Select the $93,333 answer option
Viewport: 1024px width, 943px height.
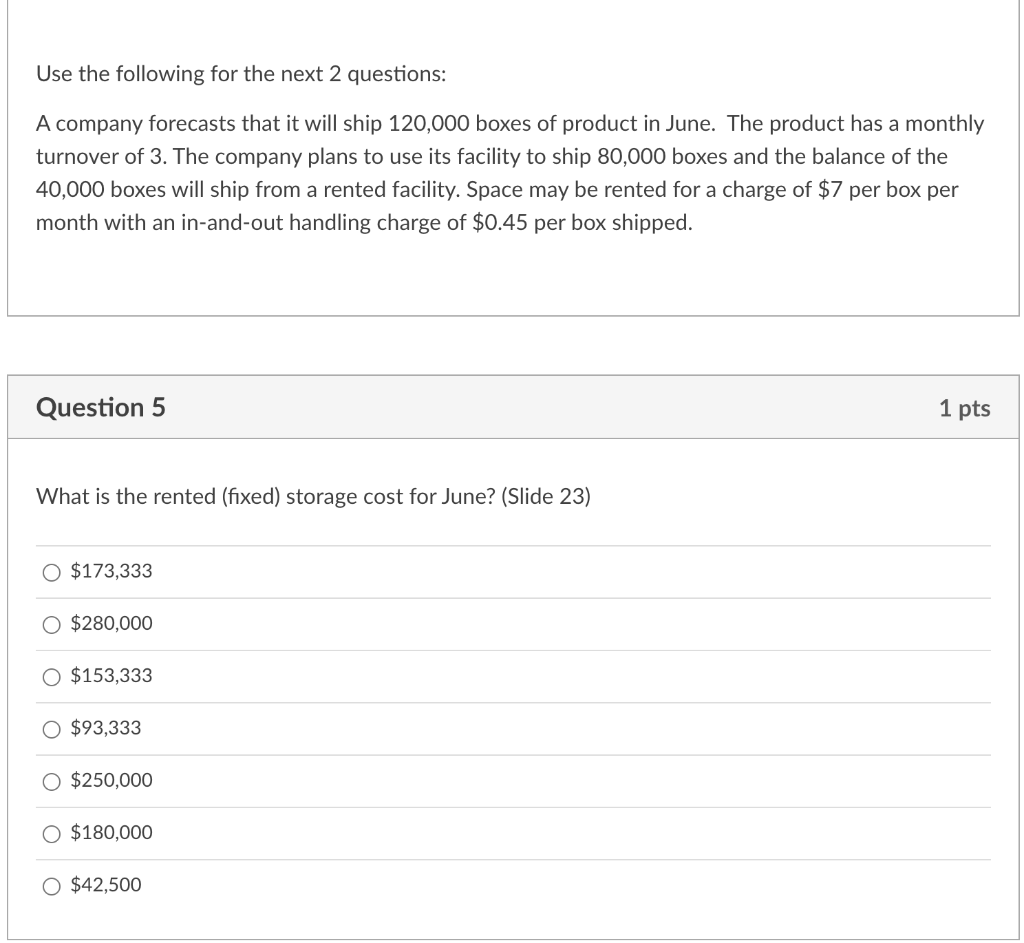tap(51, 729)
